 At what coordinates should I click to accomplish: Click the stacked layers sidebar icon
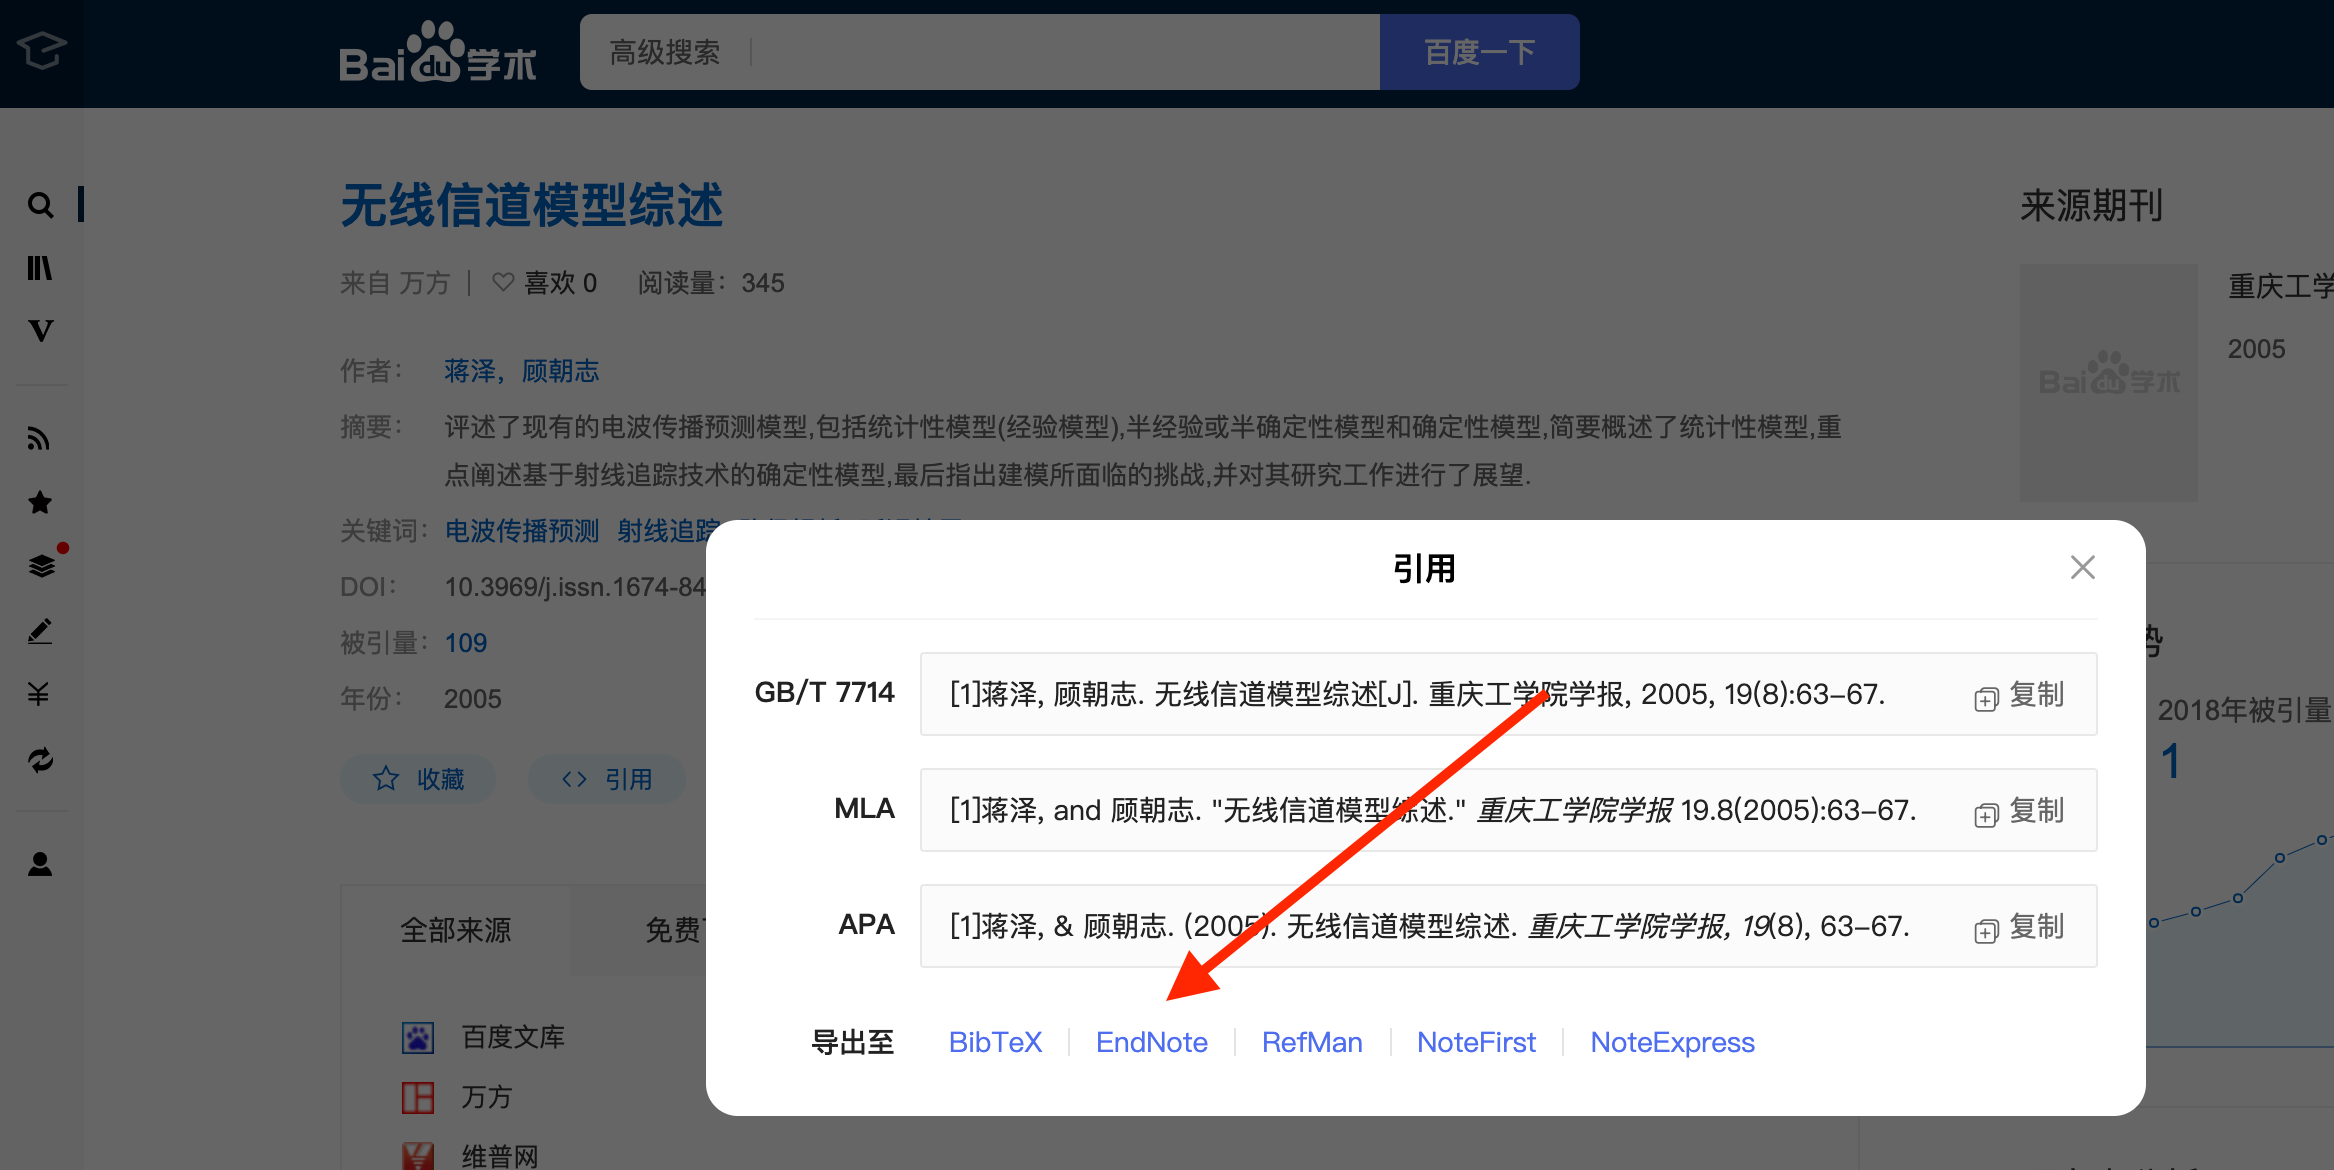click(41, 566)
